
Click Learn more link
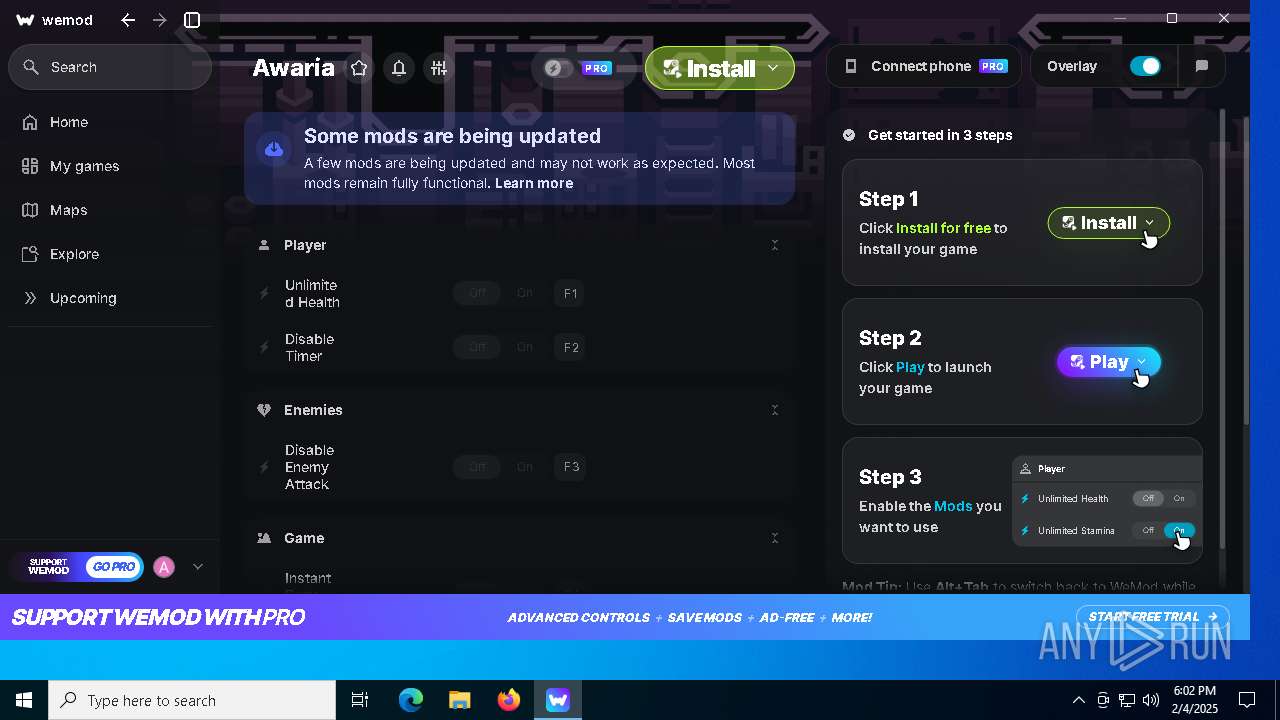[534, 183]
